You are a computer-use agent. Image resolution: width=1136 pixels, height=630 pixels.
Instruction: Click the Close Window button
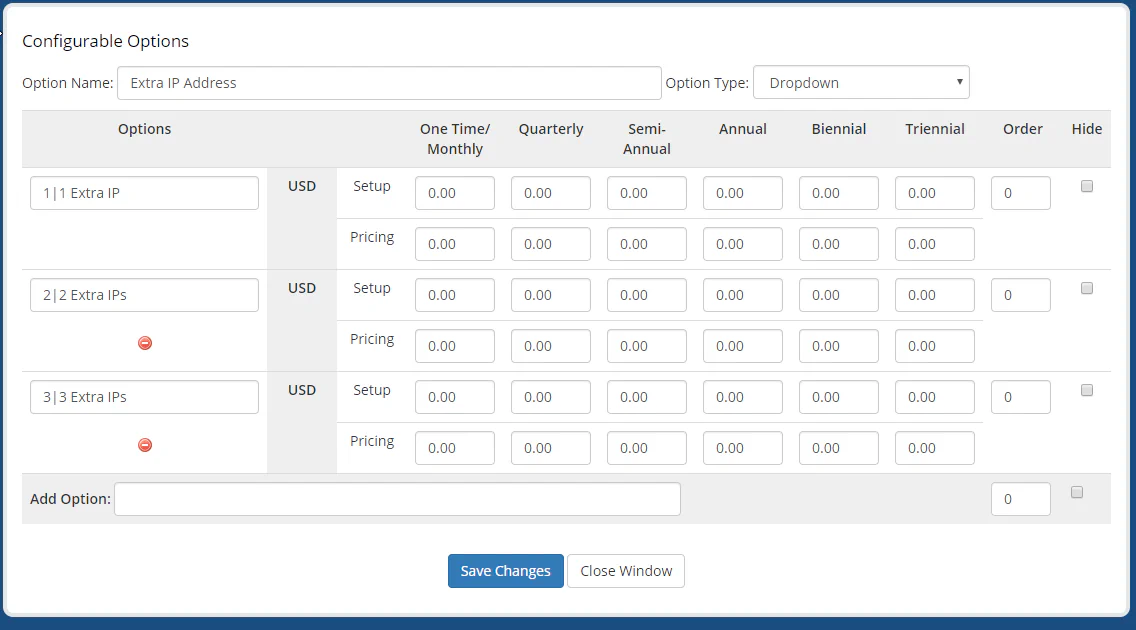pos(626,571)
